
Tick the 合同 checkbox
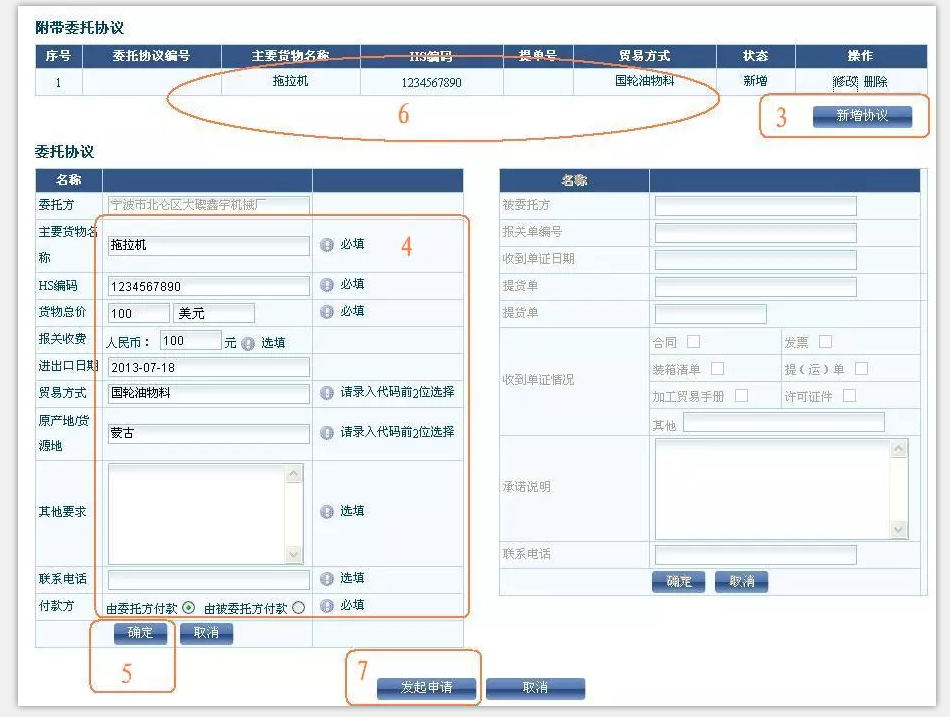click(693, 342)
